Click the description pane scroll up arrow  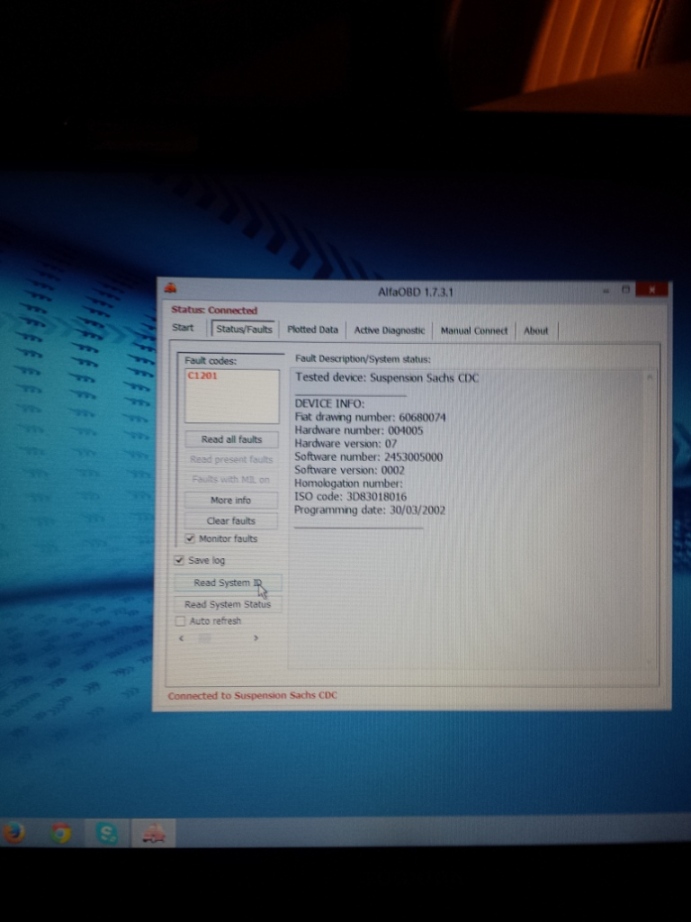[650, 377]
